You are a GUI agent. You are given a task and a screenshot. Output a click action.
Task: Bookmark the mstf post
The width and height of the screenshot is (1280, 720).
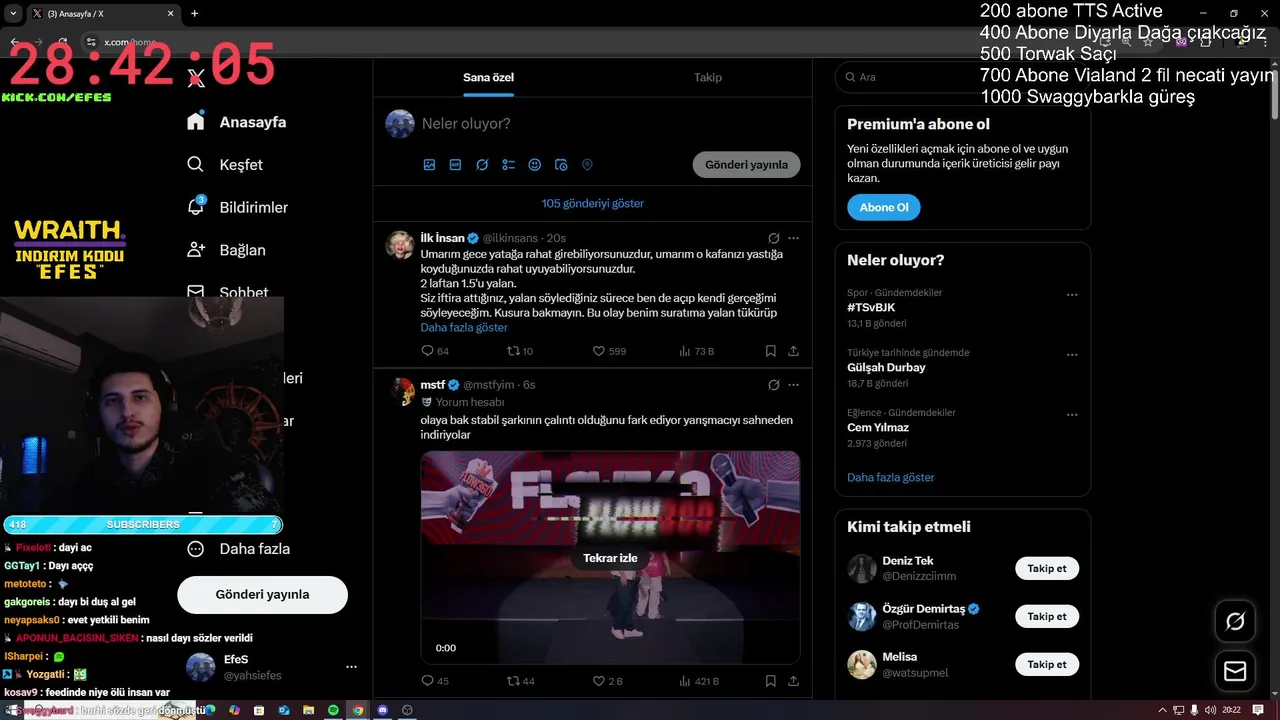(770, 681)
